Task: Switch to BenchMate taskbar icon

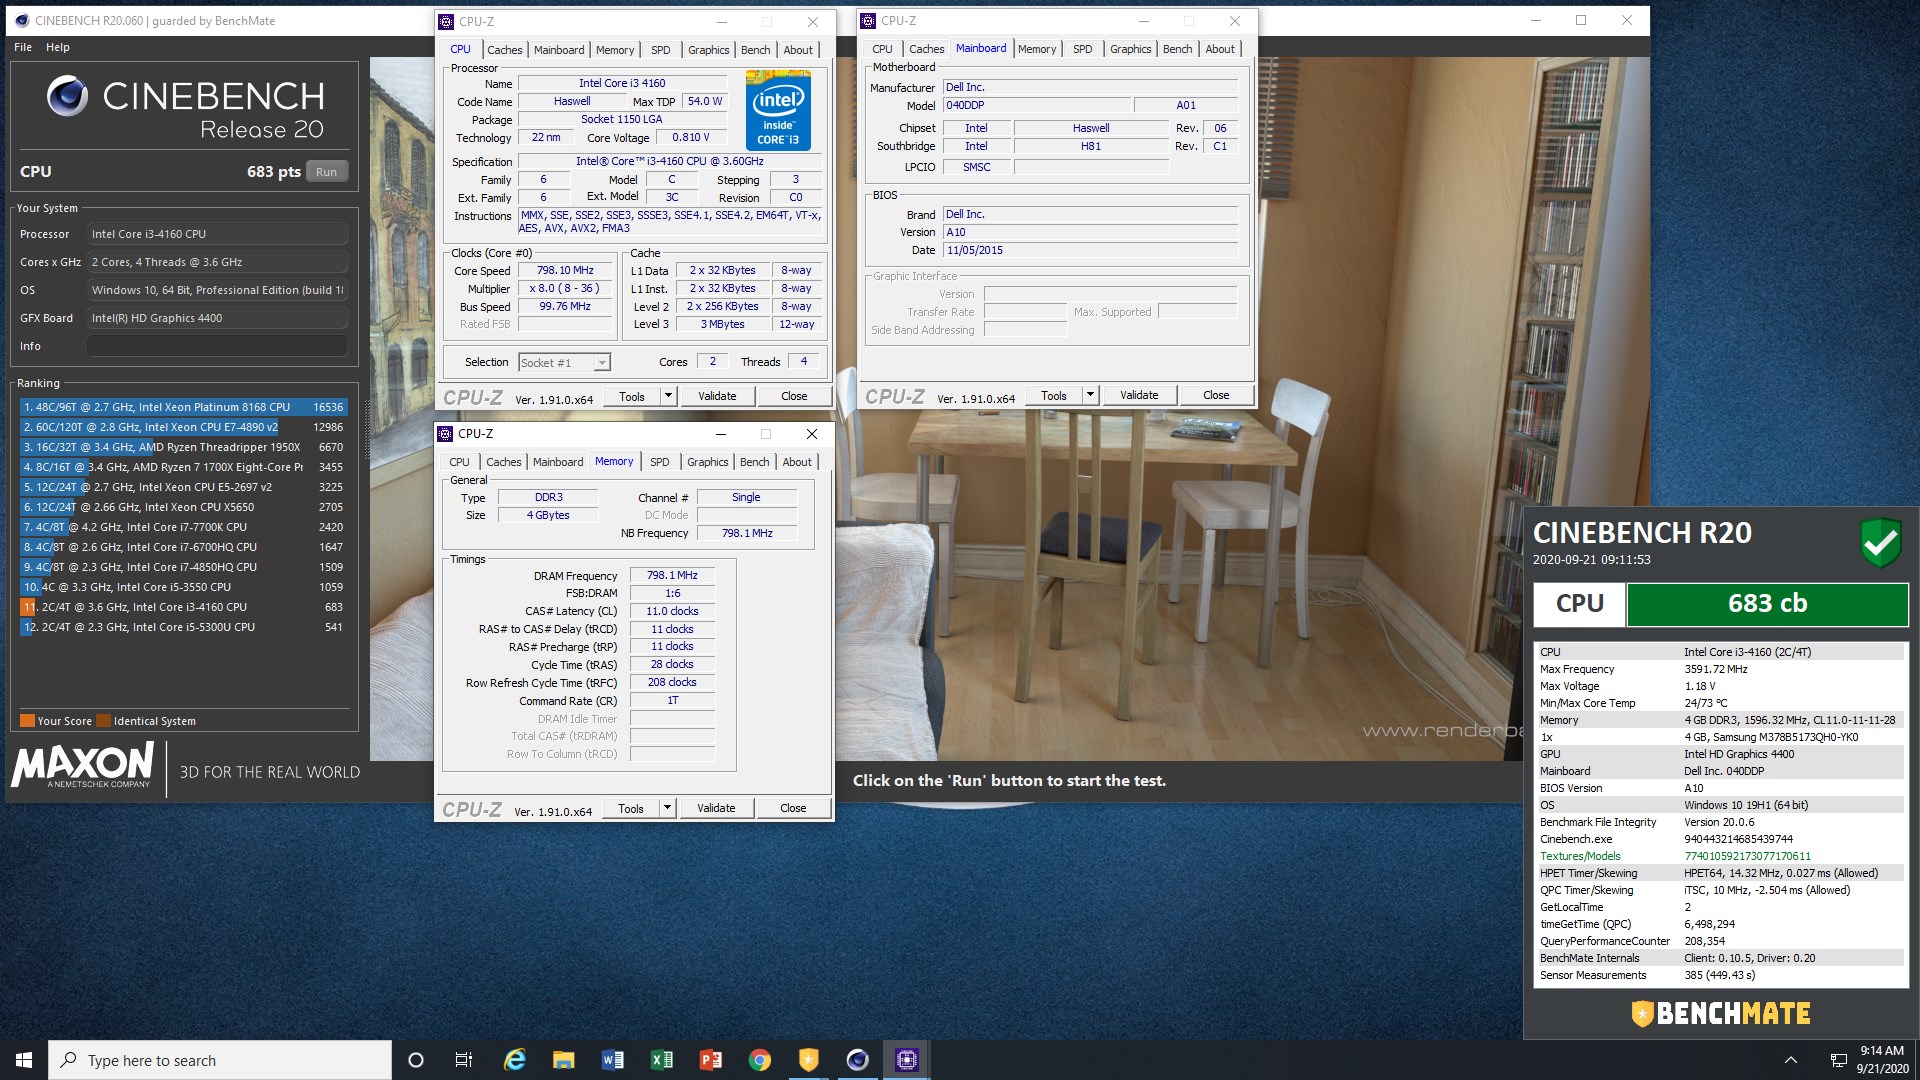Action: click(808, 1060)
